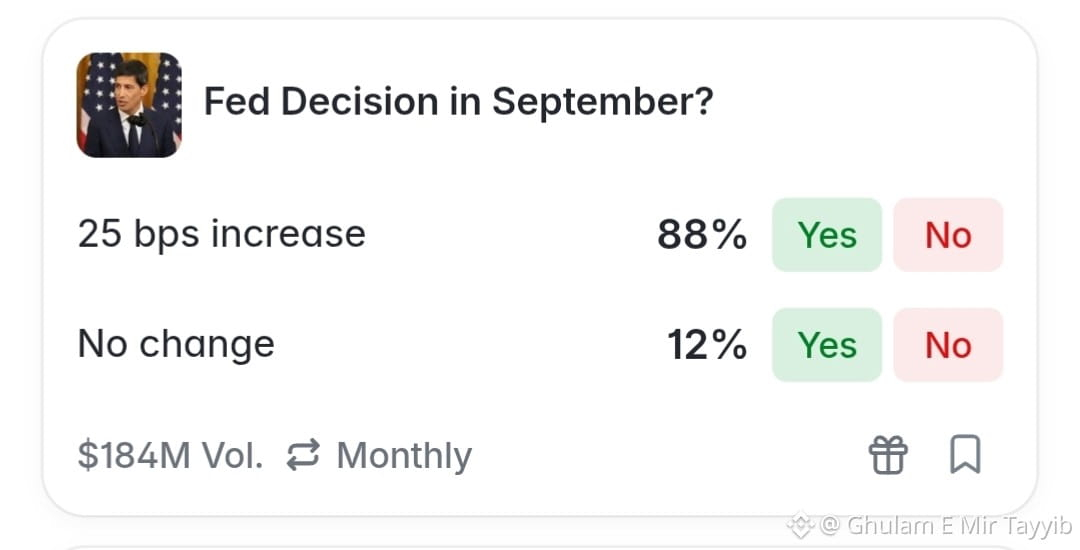Click the gift icon on the market card
The height and width of the screenshot is (550, 1080).
coord(888,455)
